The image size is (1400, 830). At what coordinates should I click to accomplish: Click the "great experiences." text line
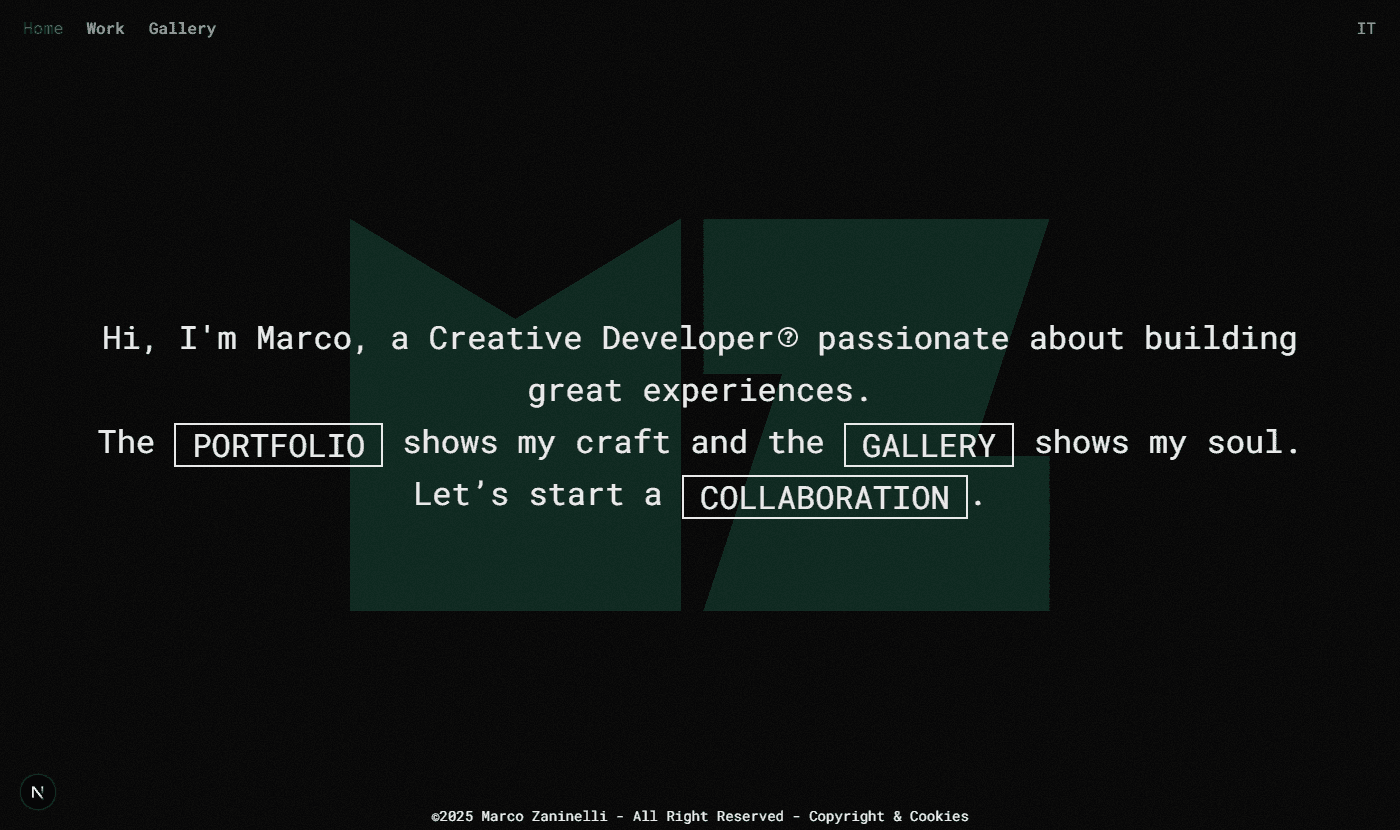[699, 391]
